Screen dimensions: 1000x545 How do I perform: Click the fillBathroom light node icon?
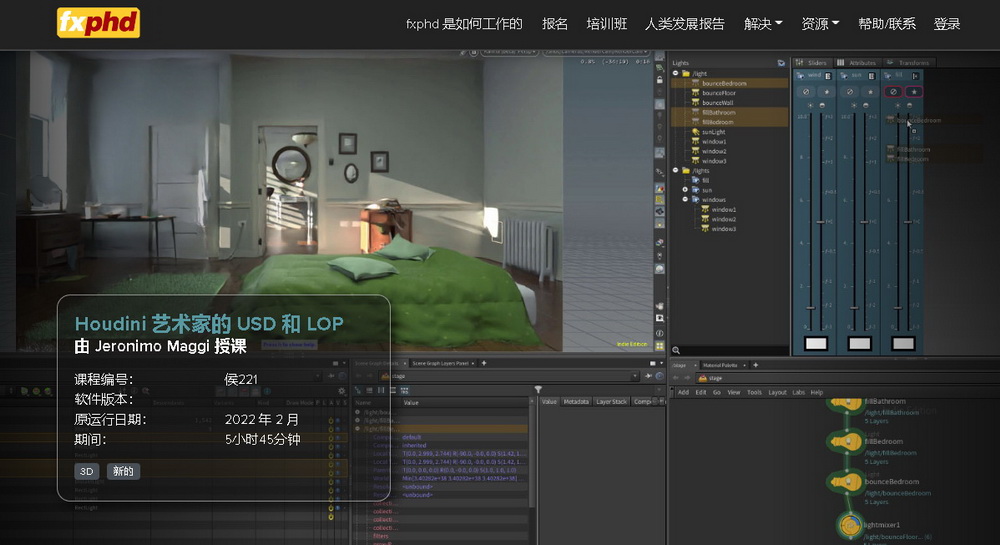pyautogui.click(x=846, y=404)
